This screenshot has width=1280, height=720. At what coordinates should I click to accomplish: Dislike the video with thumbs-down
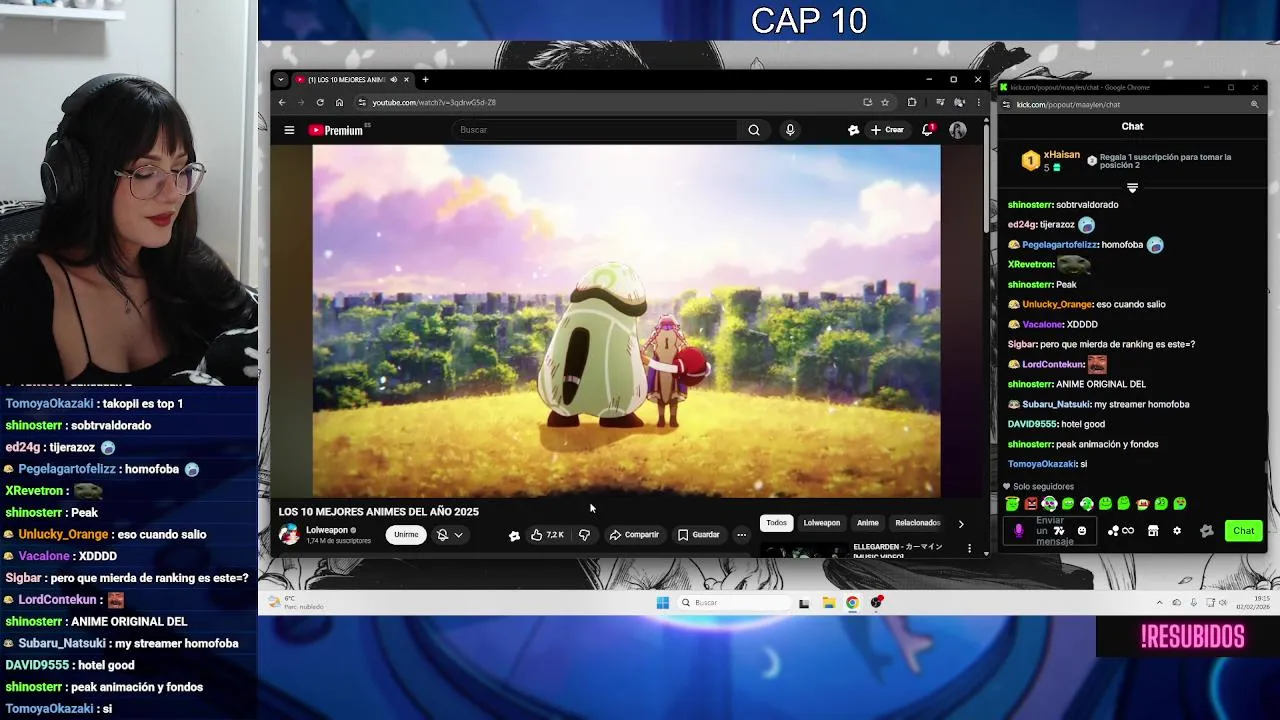pyautogui.click(x=585, y=535)
